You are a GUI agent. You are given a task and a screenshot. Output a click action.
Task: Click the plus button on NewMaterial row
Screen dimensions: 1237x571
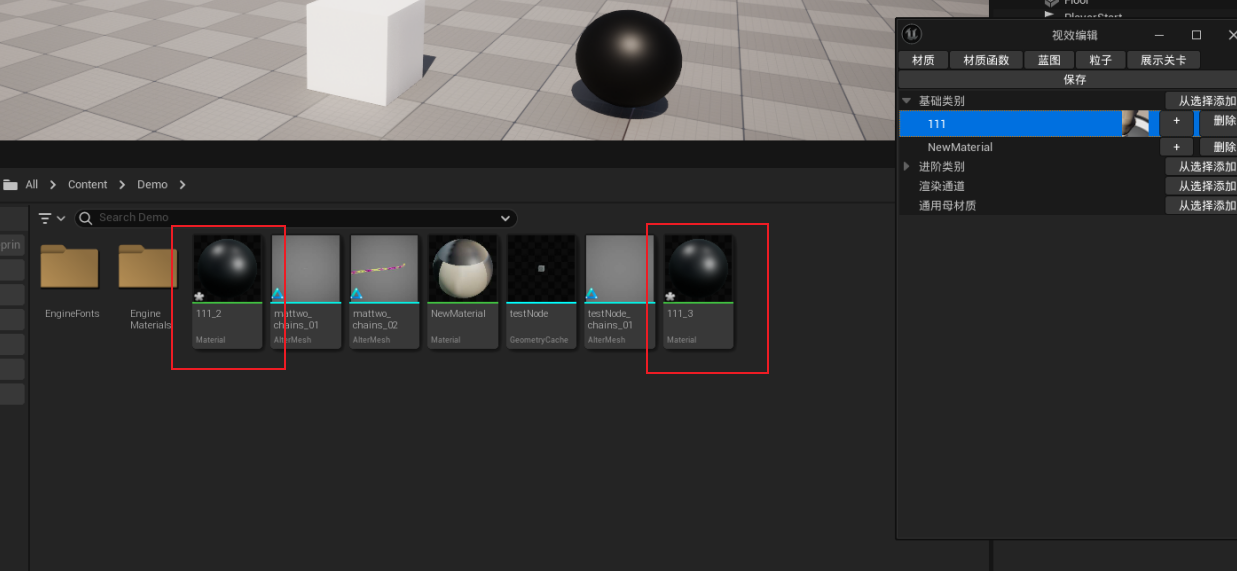click(x=1176, y=147)
